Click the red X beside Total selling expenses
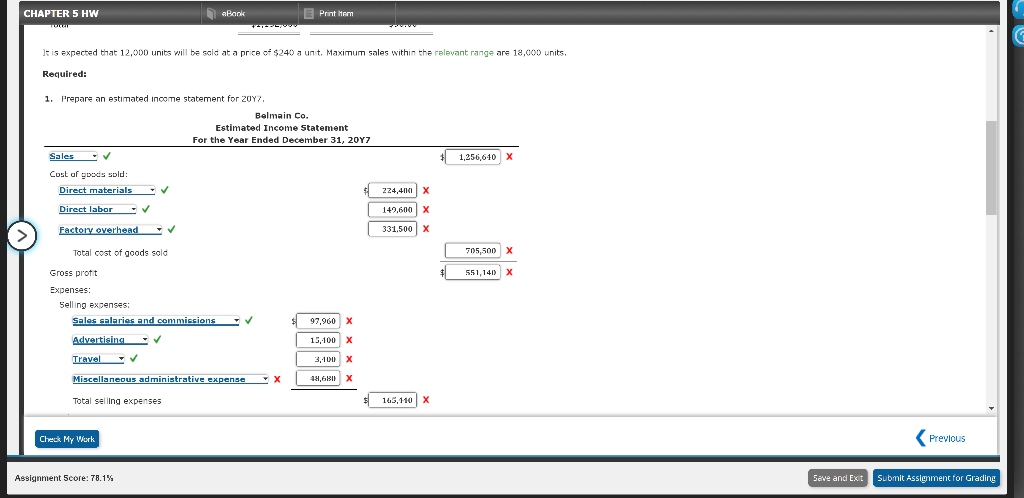Screen dimensions: 1024x498 [425, 401]
